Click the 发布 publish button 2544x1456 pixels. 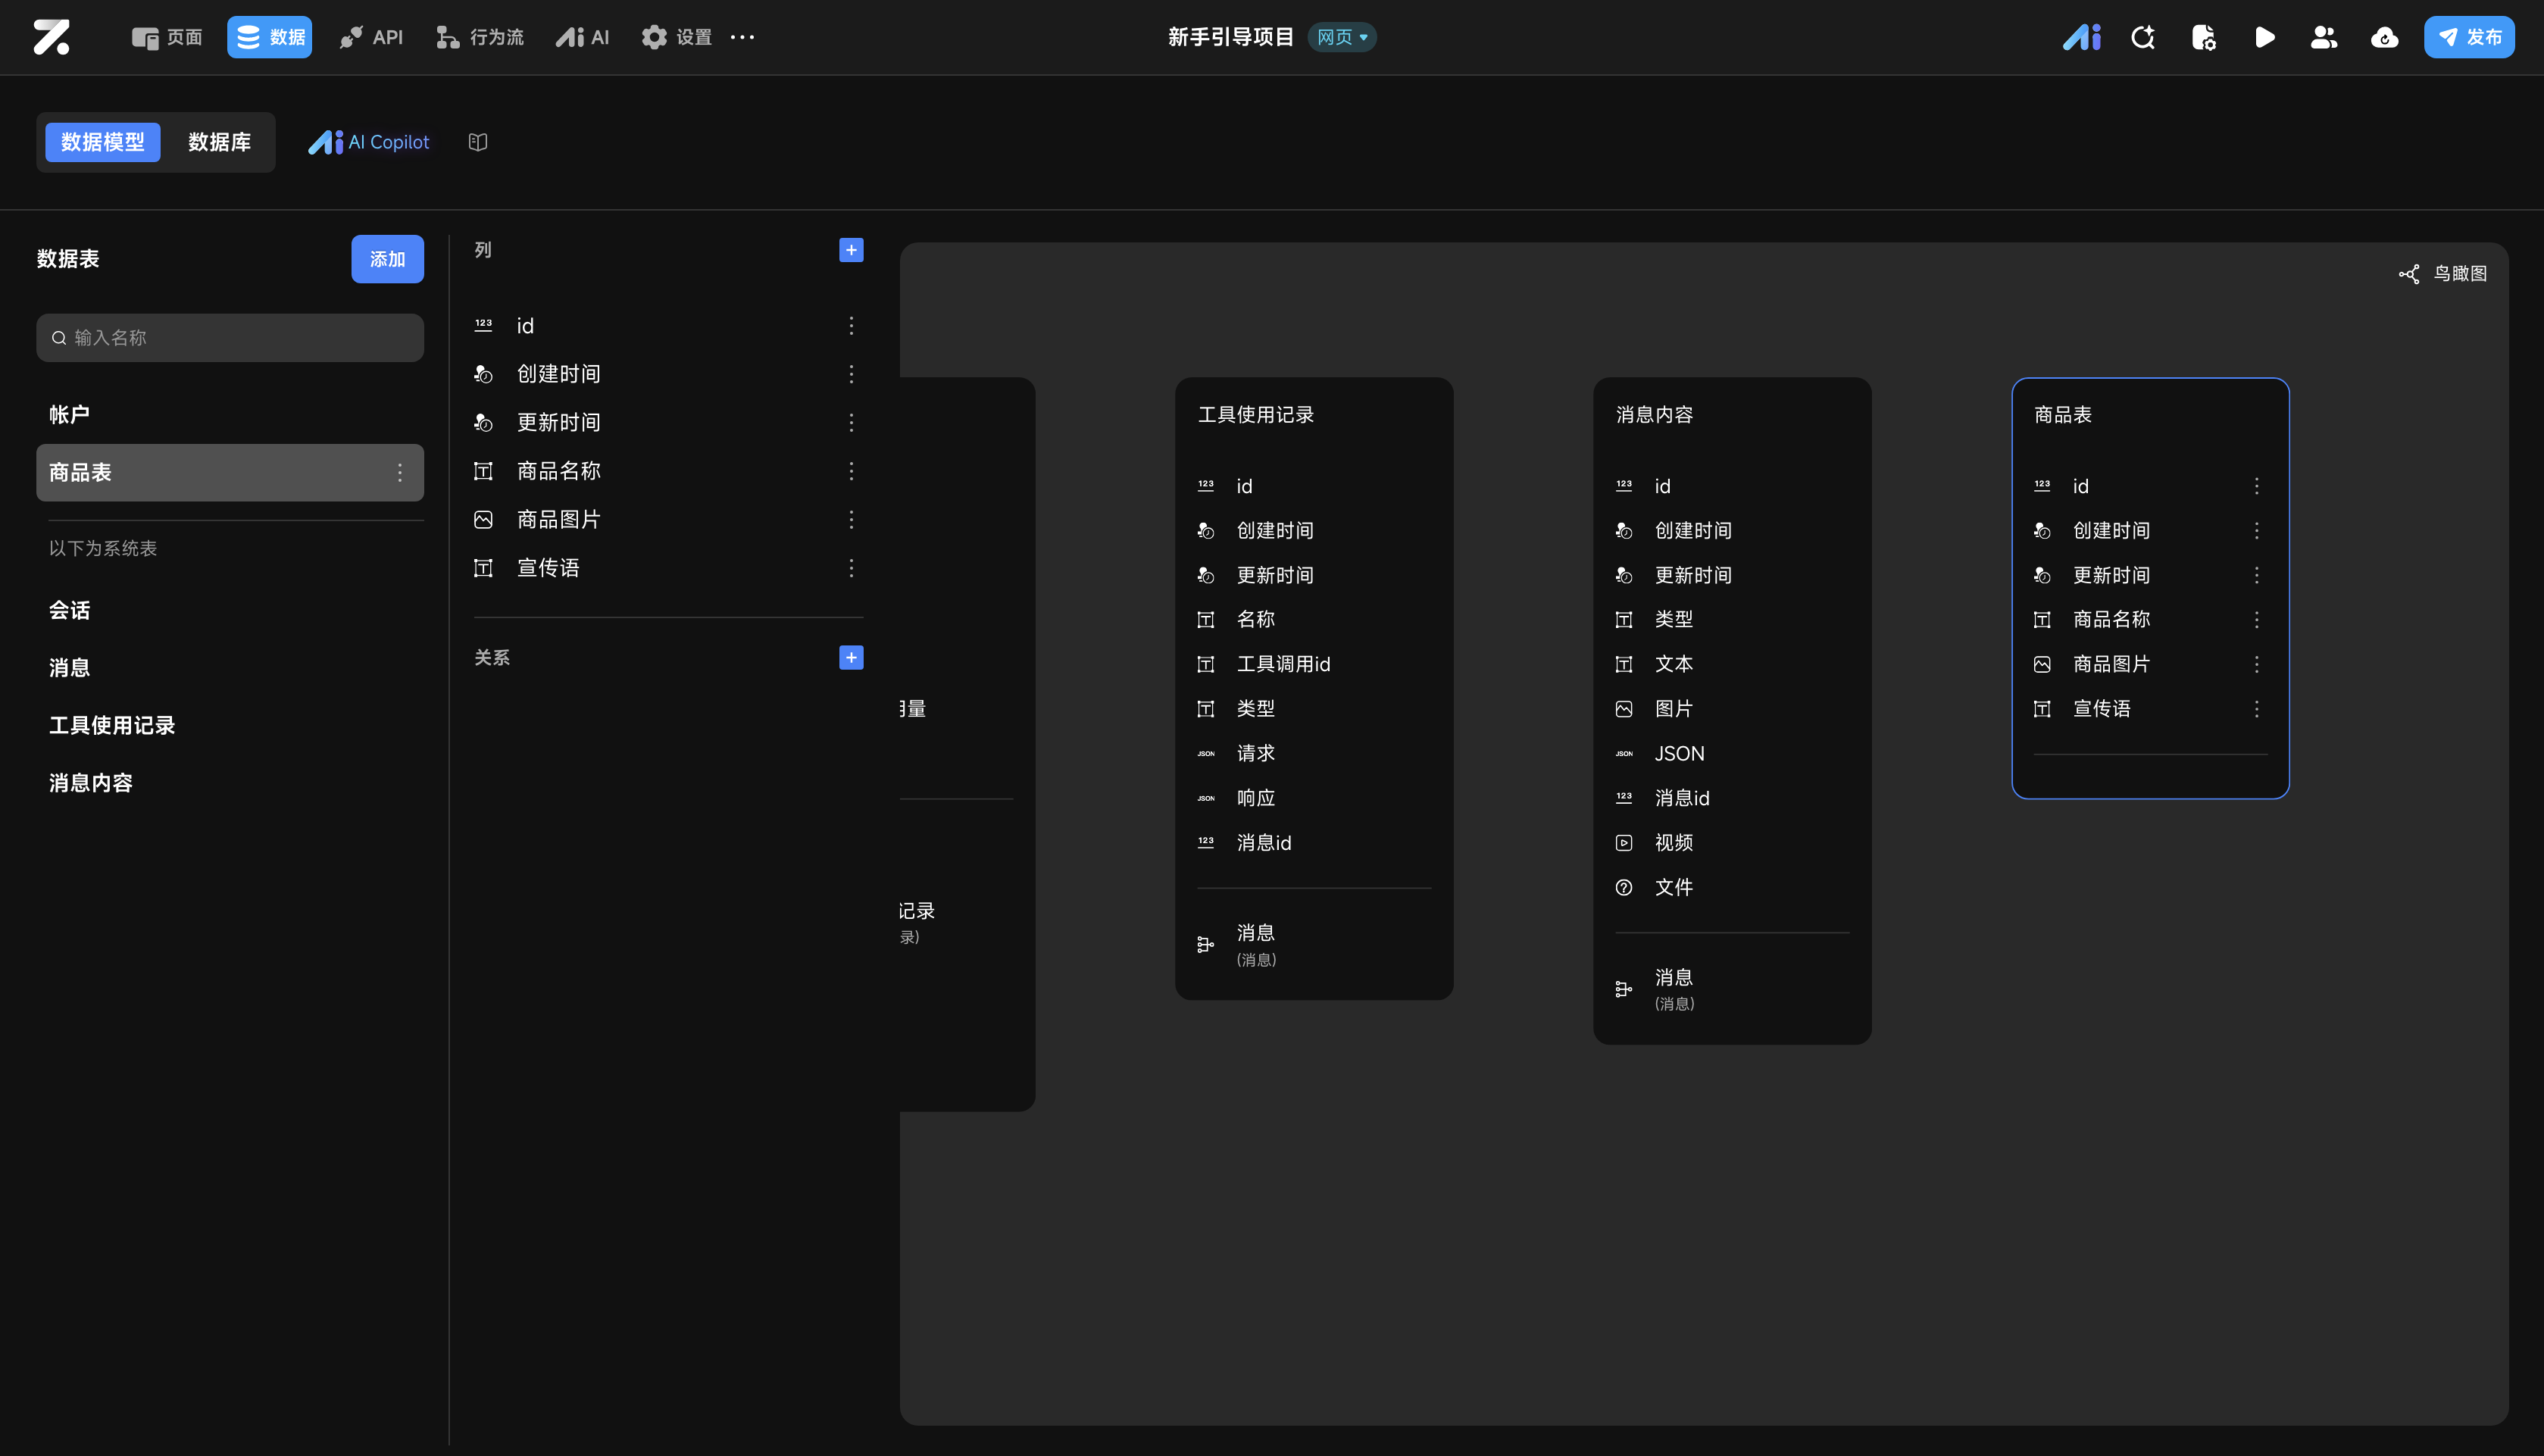2468,37
